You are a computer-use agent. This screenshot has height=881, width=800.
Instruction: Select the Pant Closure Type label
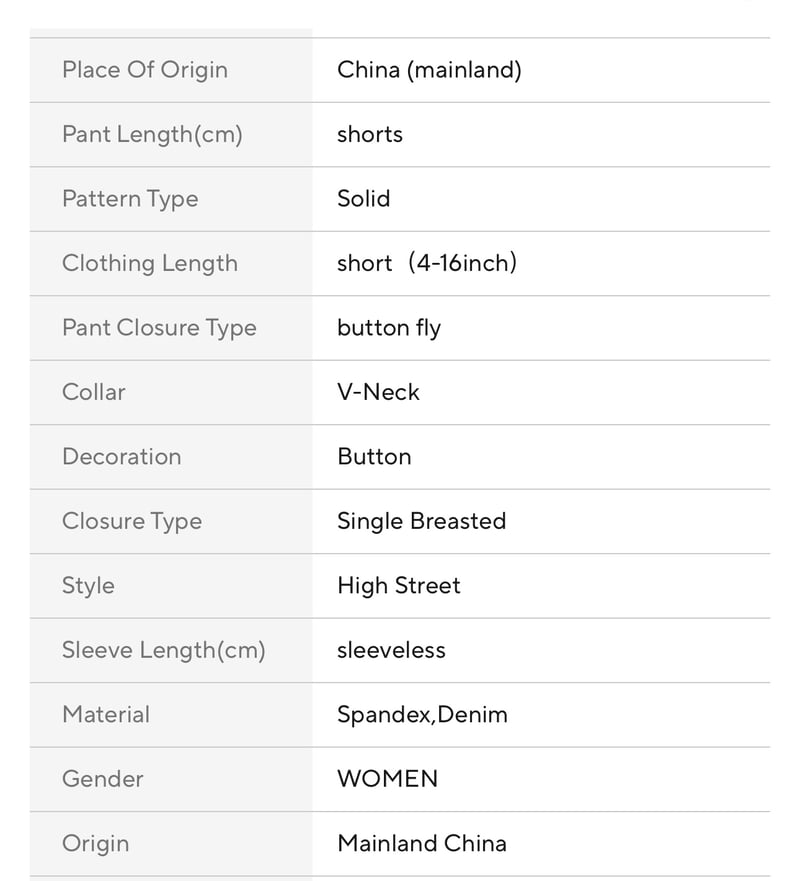click(x=160, y=329)
